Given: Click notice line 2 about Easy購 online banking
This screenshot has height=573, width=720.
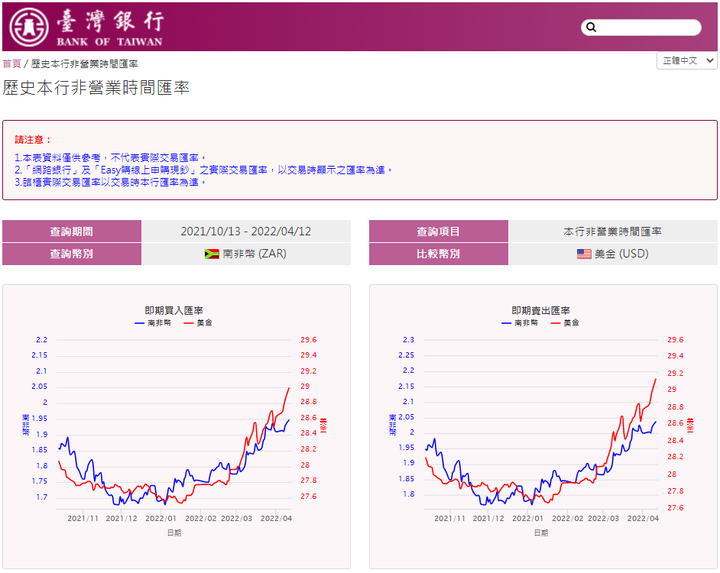Looking at the screenshot, I should coord(203,170).
